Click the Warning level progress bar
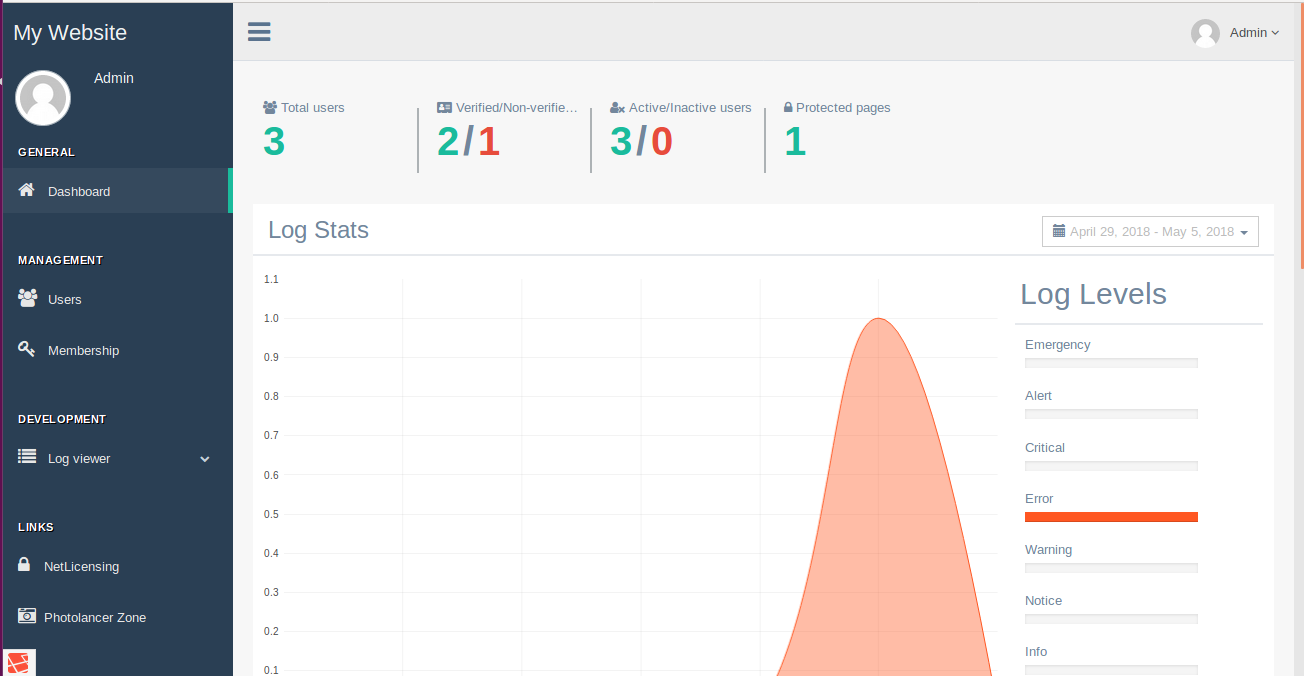This screenshot has width=1304, height=676. click(1111, 568)
